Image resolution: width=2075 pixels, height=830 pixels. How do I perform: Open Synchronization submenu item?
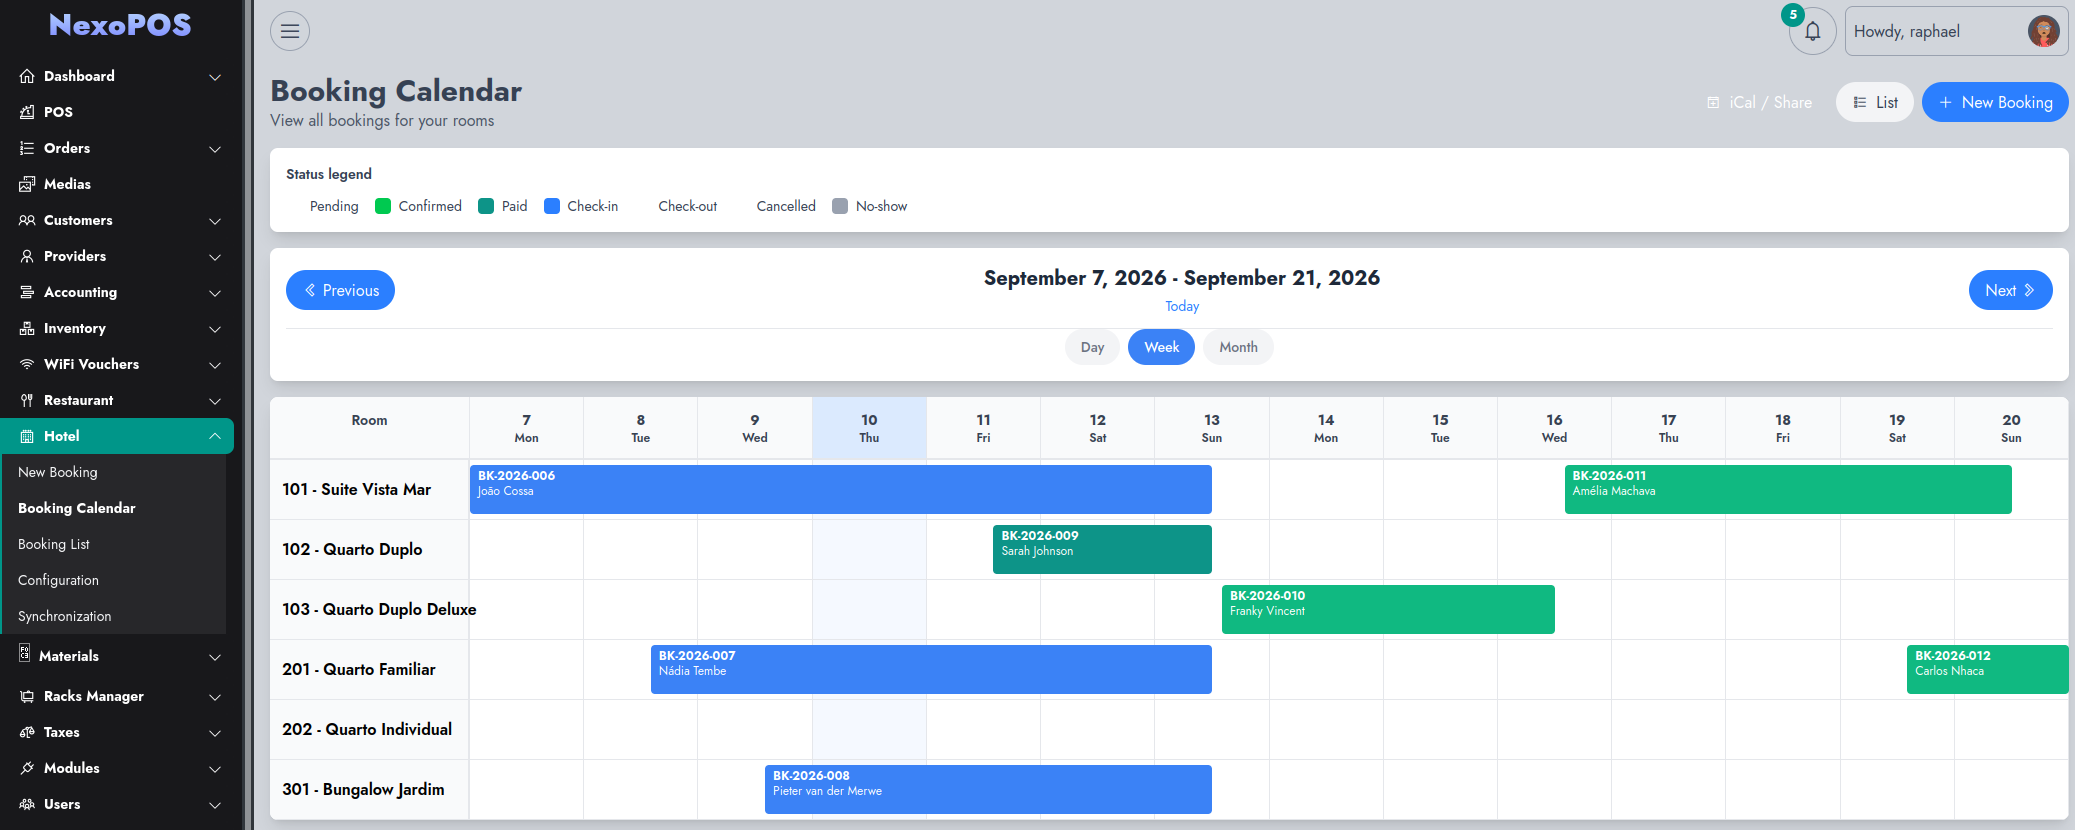click(114, 616)
